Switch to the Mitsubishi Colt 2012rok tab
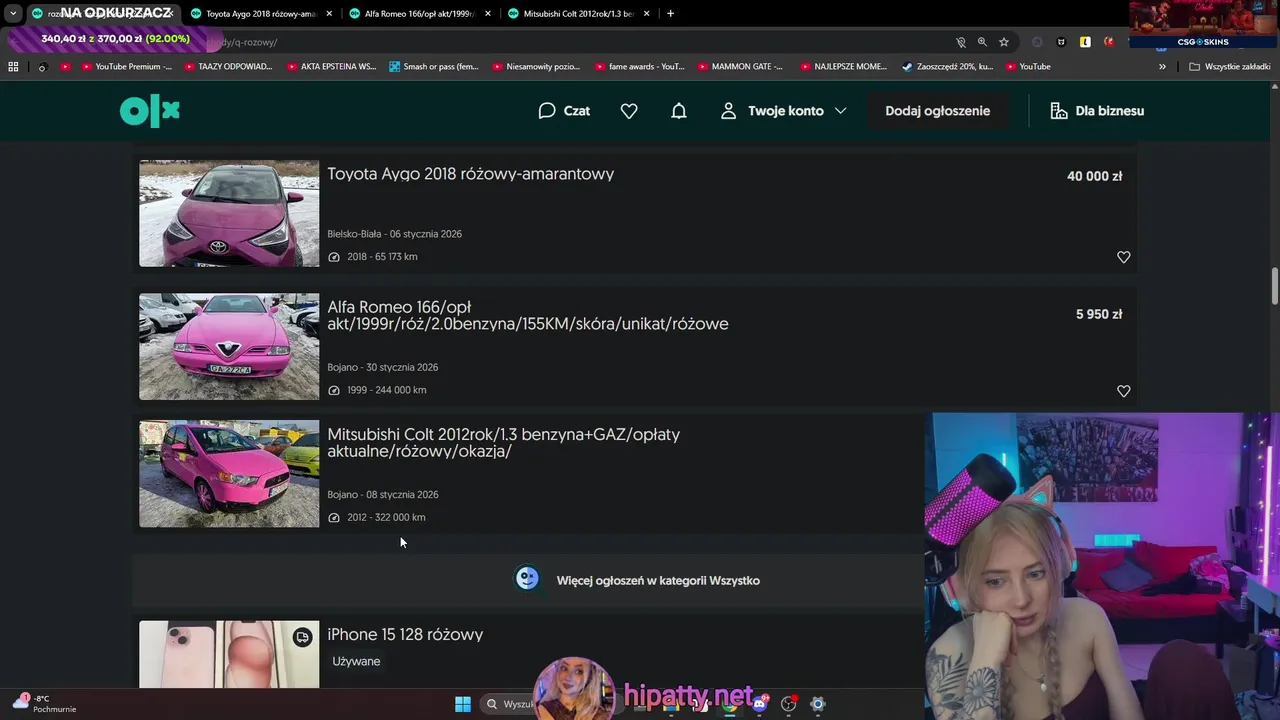The width and height of the screenshot is (1280, 720). point(578,14)
